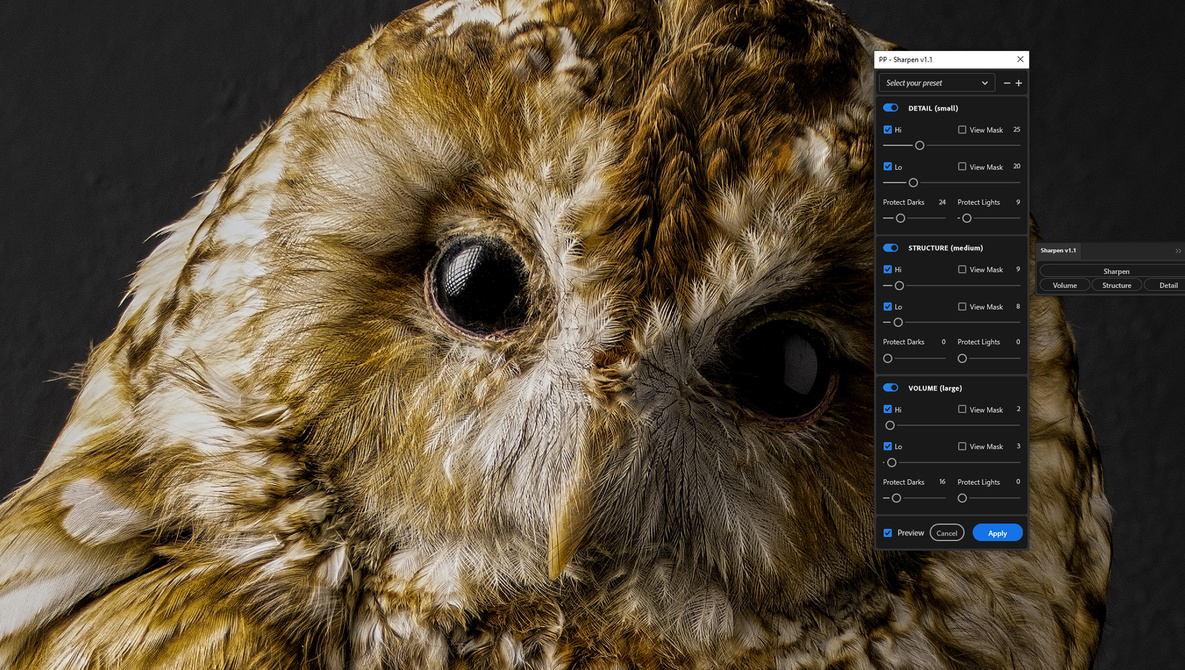
Task: Enable View Mask for VOLUME Hi
Action: point(962,409)
